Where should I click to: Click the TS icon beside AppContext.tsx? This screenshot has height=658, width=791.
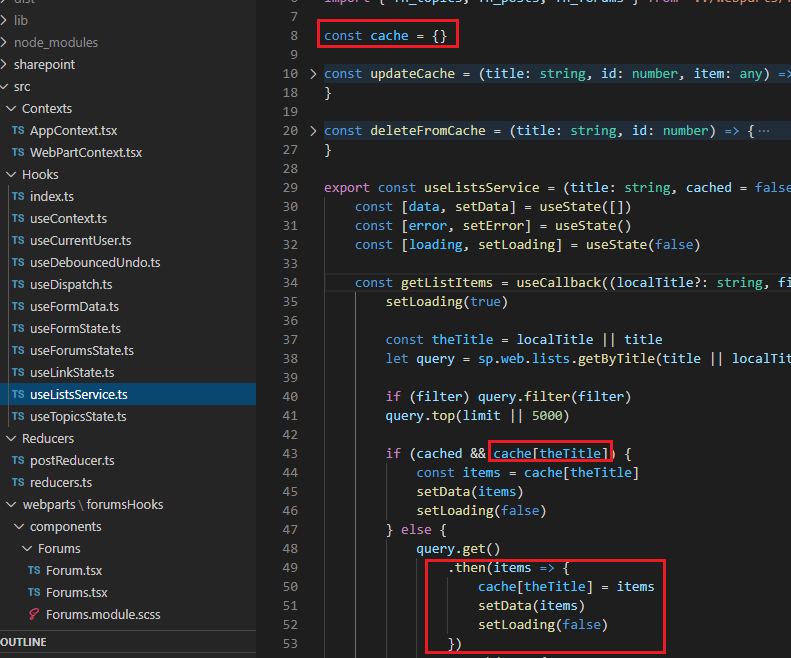pyautogui.click(x=18, y=131)
